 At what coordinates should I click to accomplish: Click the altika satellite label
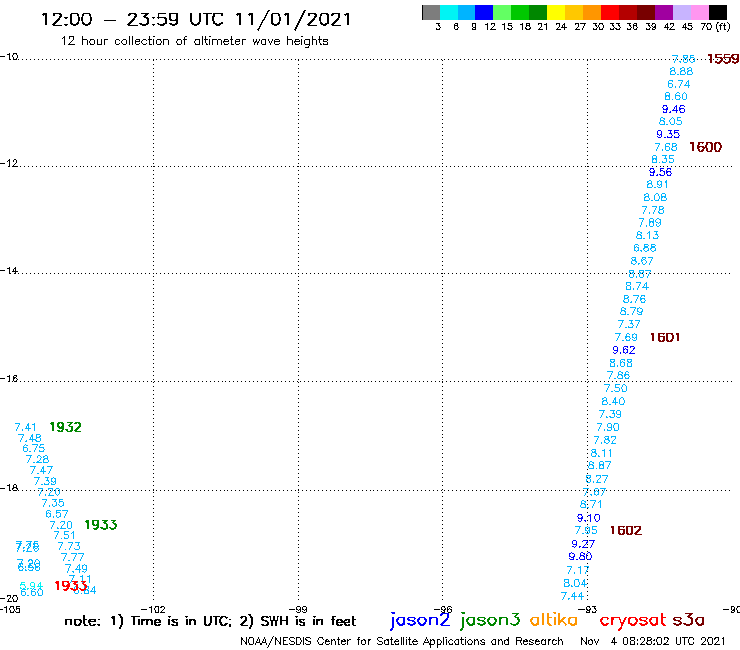[x=554, y=620]
